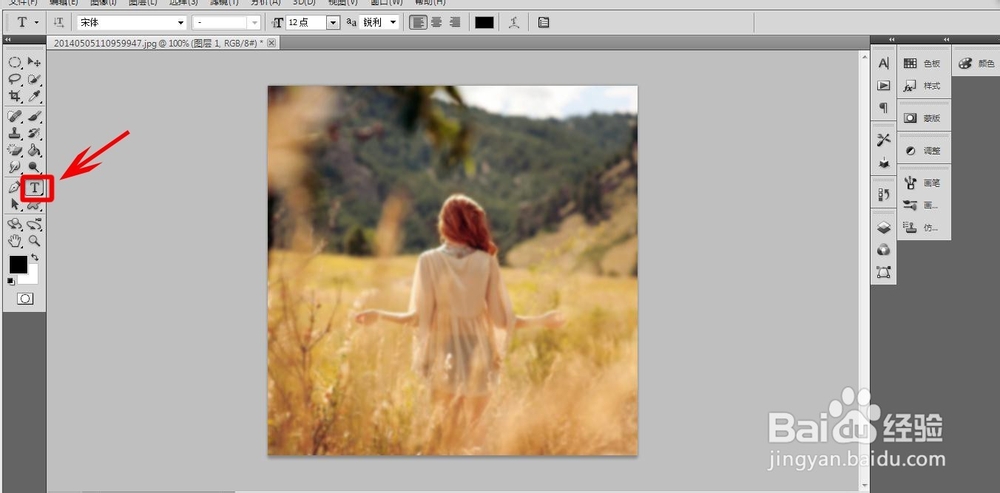Image resolution: width=1000 pixels, height=493 pixels.
Task: Open the Tool Presets wrench icon
Action: (x=883, y=140)
